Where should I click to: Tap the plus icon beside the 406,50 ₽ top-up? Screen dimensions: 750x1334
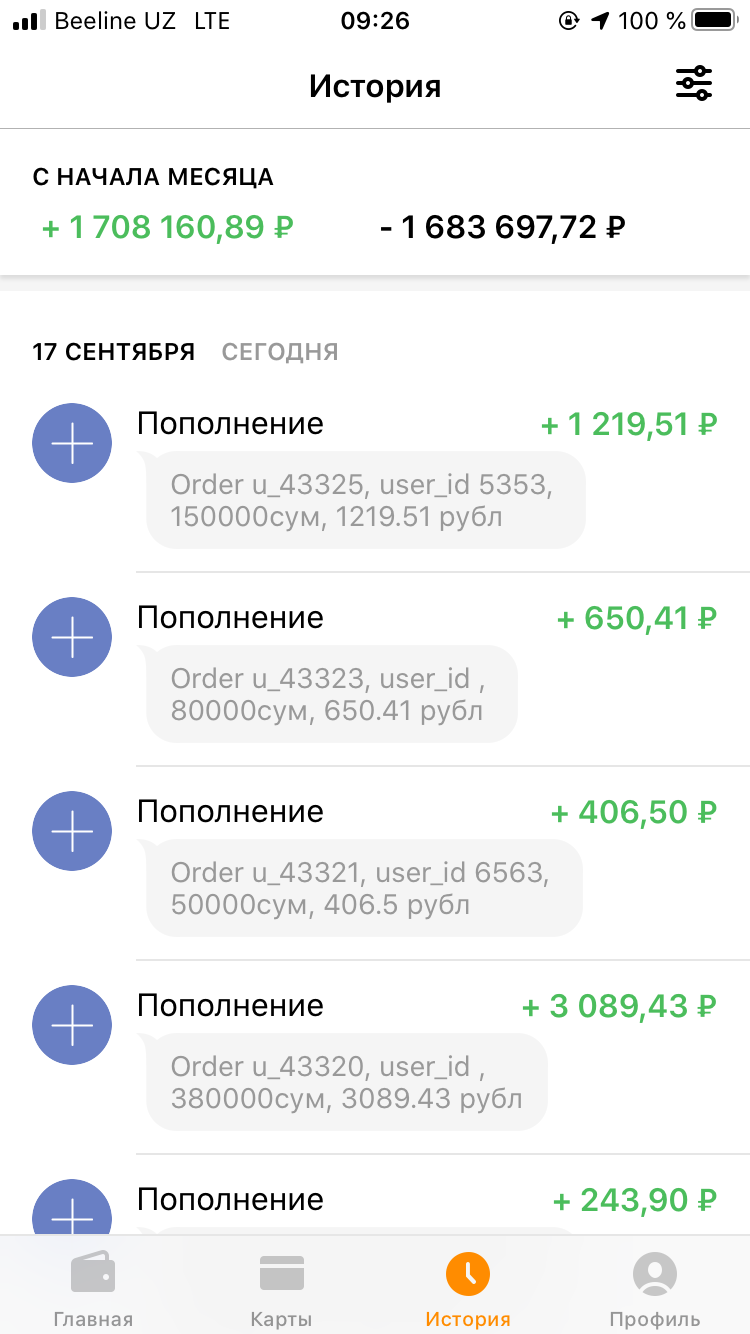coord(72,831)
